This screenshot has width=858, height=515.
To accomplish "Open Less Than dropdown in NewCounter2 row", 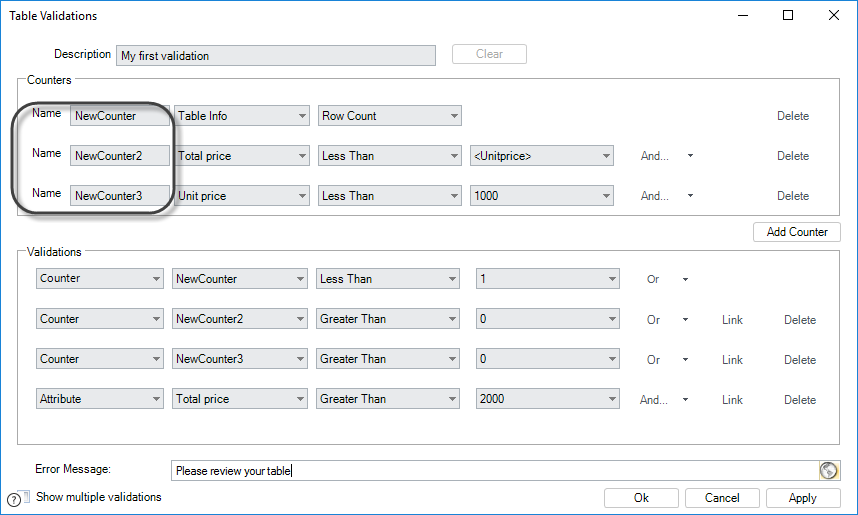I will pos(390,155).
